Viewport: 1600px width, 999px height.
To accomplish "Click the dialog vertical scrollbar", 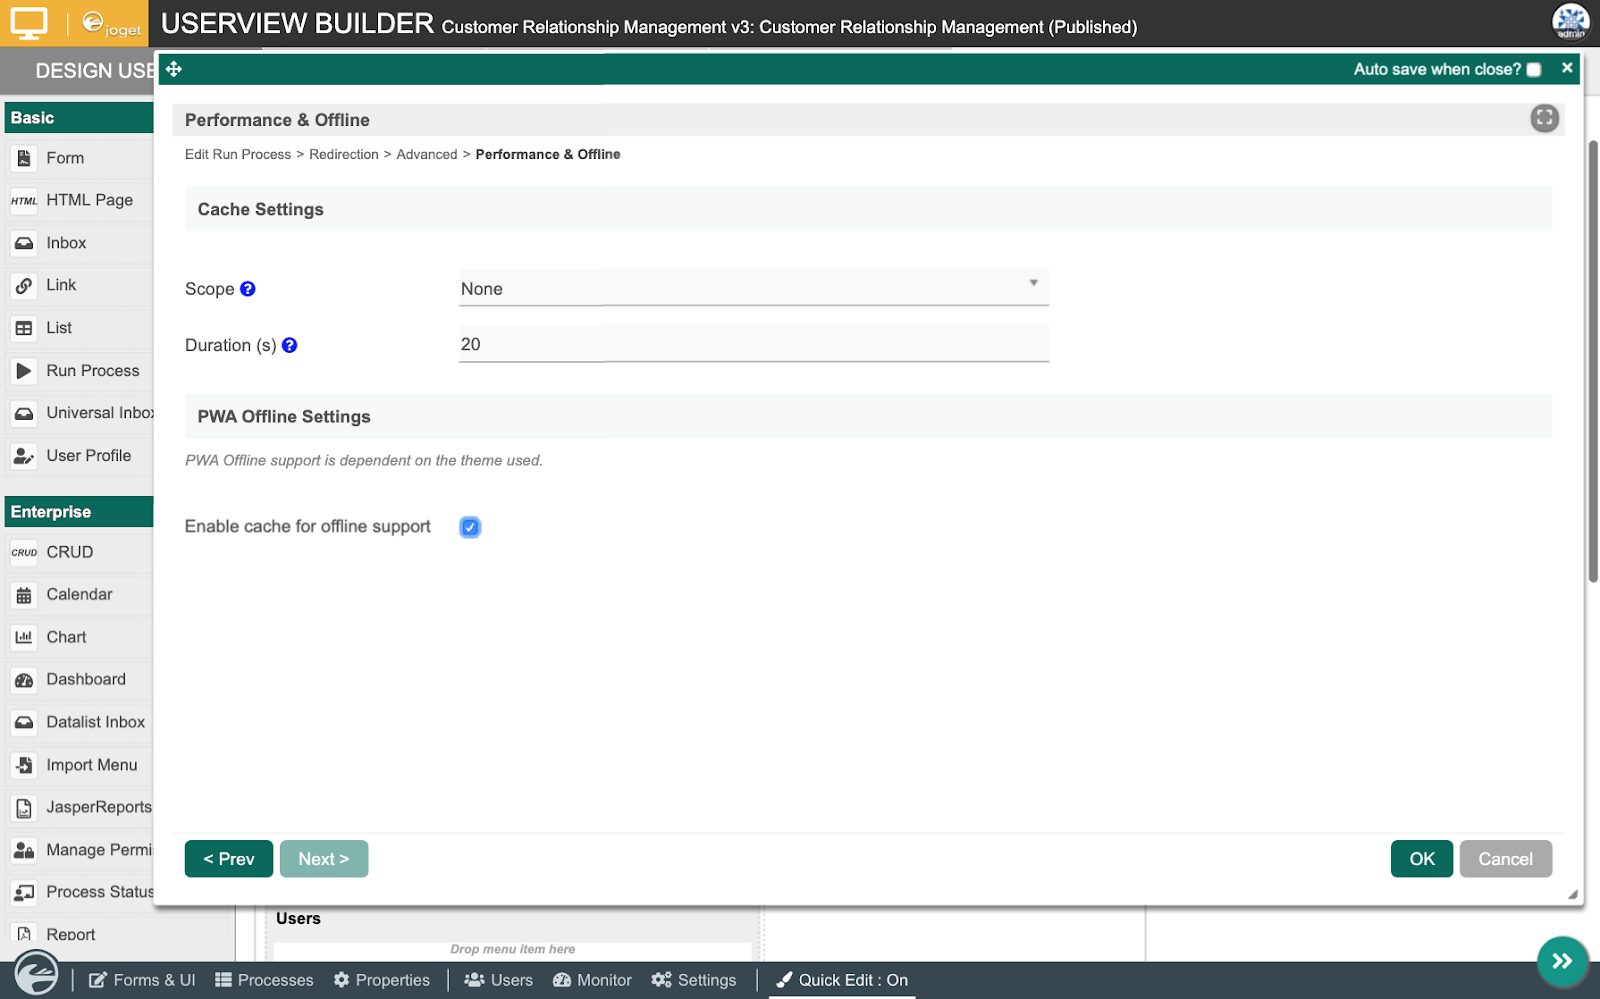I will pos(1593,360).
